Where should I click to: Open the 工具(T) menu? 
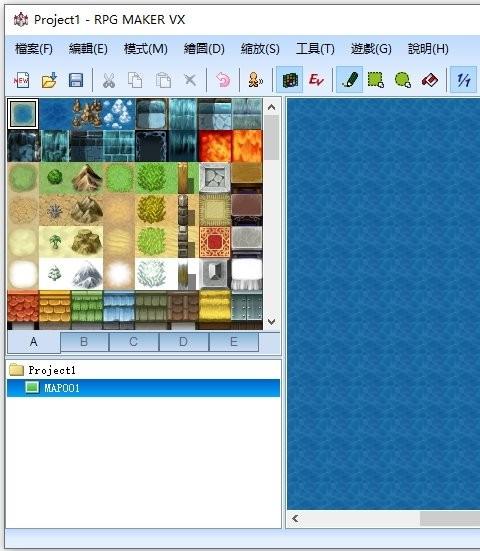(x=315, y=48)
